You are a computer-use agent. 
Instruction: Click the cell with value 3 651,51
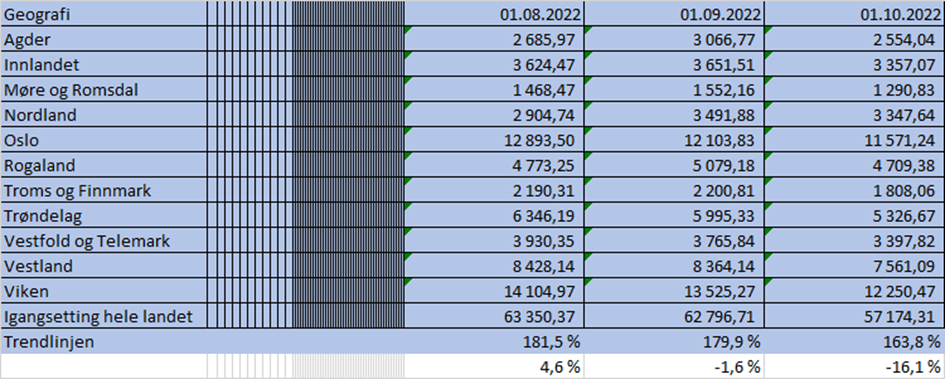click(673, 64)
